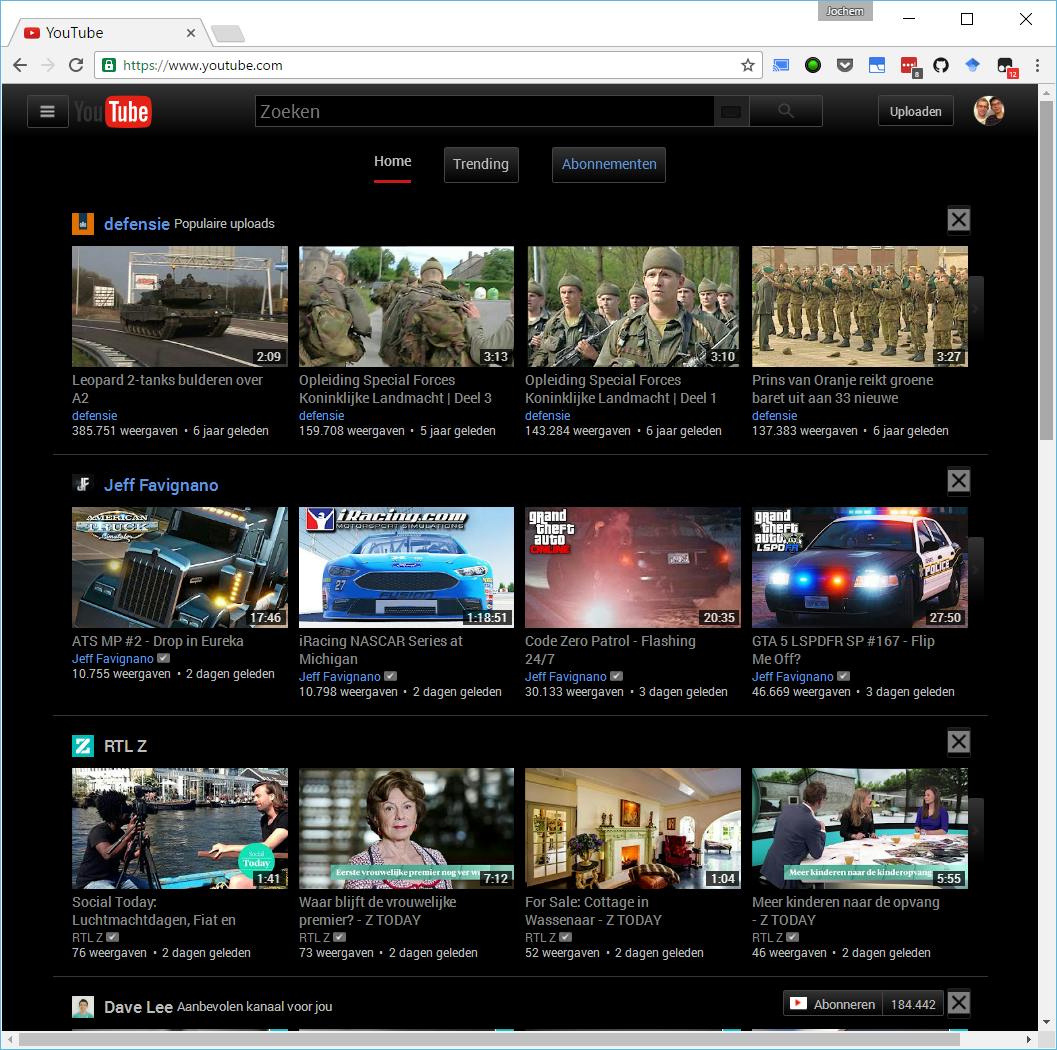
Task: Open a new browser tab
Action: [228, 33]
